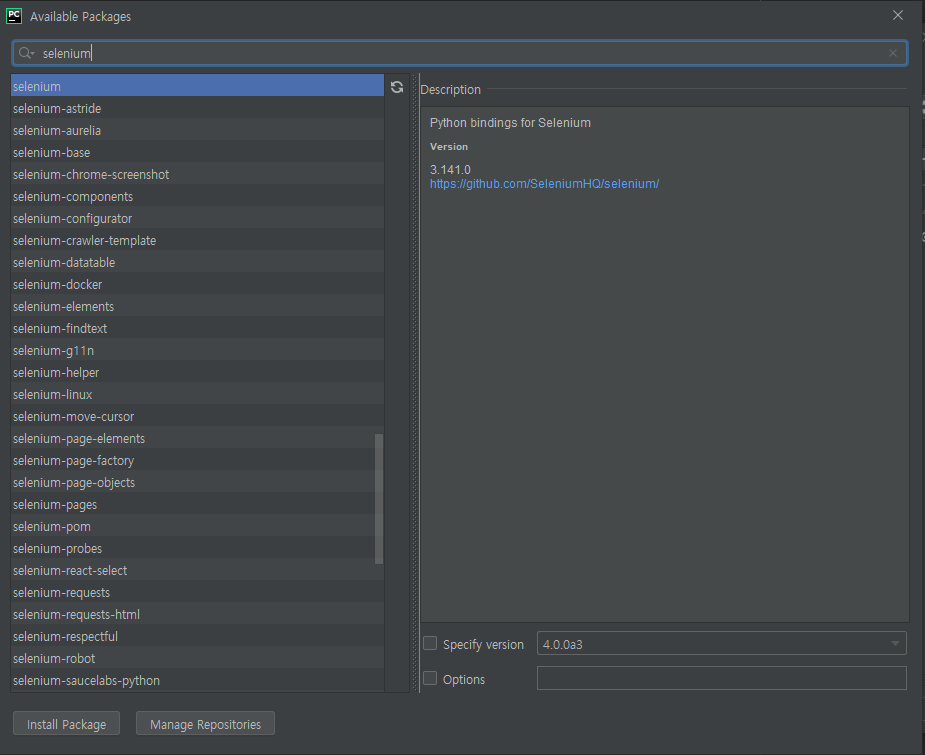Screen dimensions: 925x755
Task: Select selenium-astride in the list
Action: pyautogui.click(x=197, y=109)
